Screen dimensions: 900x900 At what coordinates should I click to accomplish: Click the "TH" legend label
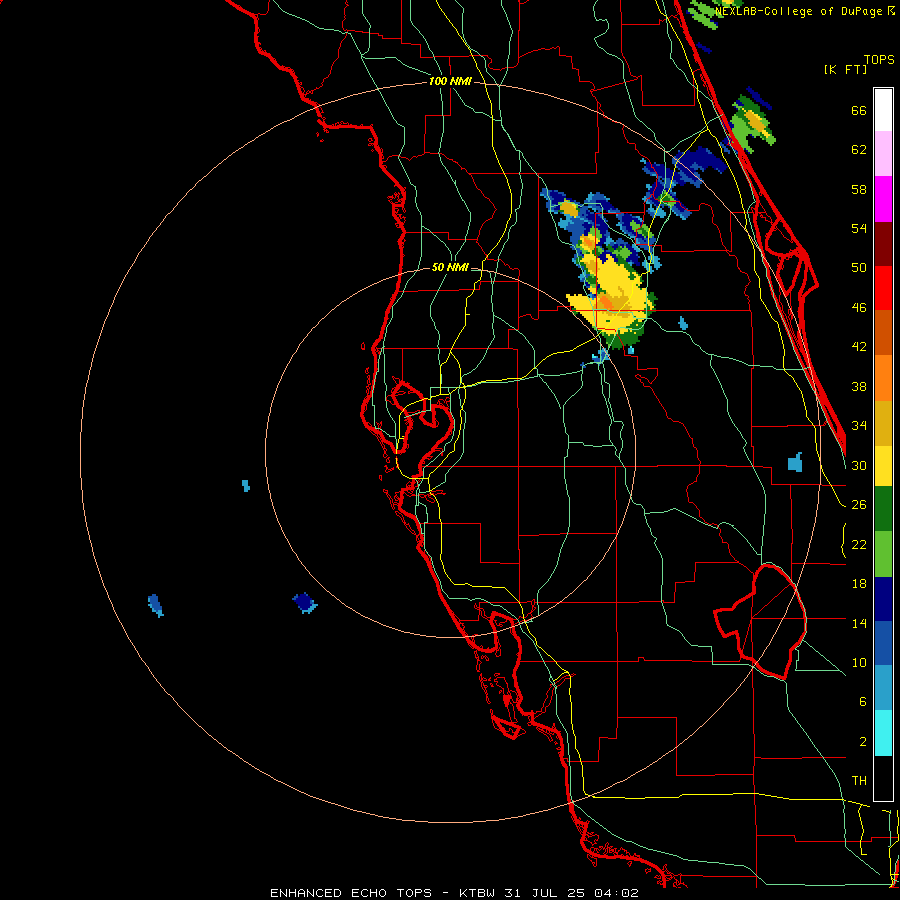[859, 781]
